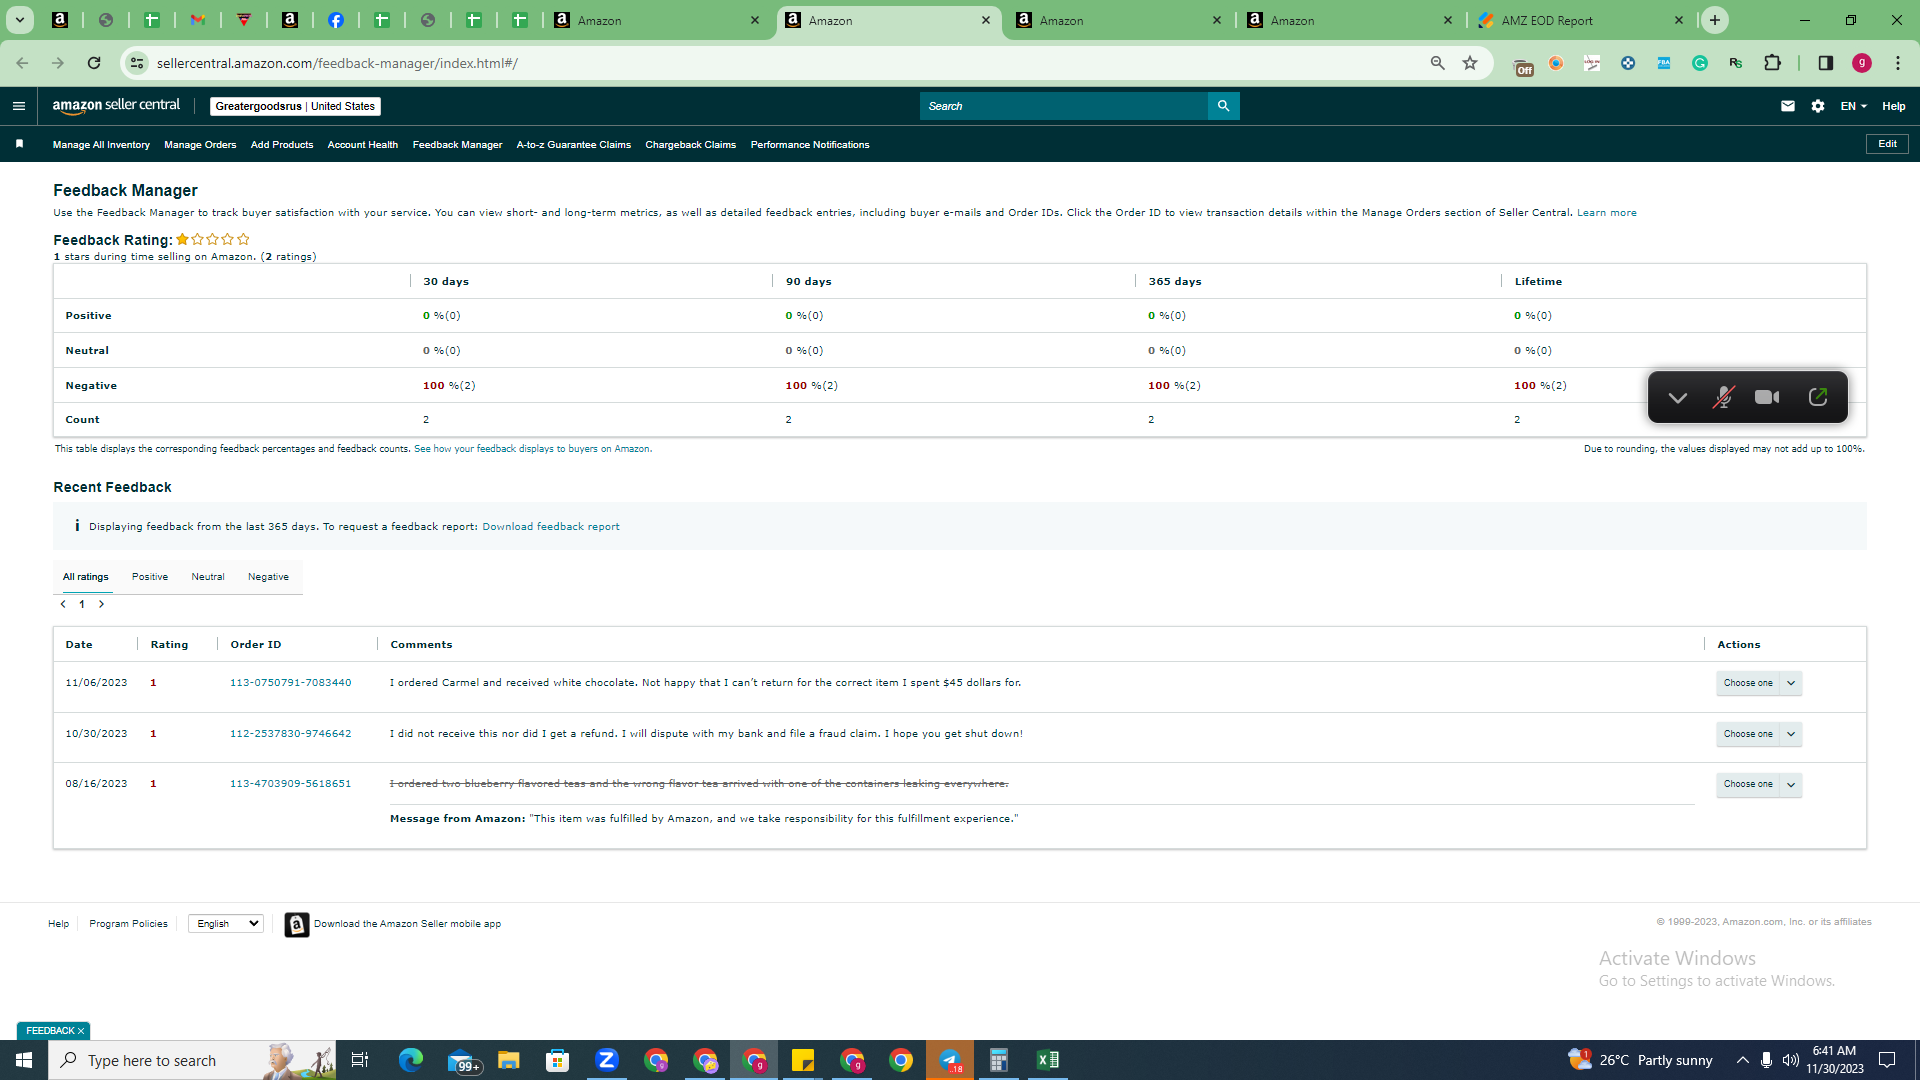Open Excel from the taskbar
Screen dimensions: 1920x1080
point(1047,1060)
